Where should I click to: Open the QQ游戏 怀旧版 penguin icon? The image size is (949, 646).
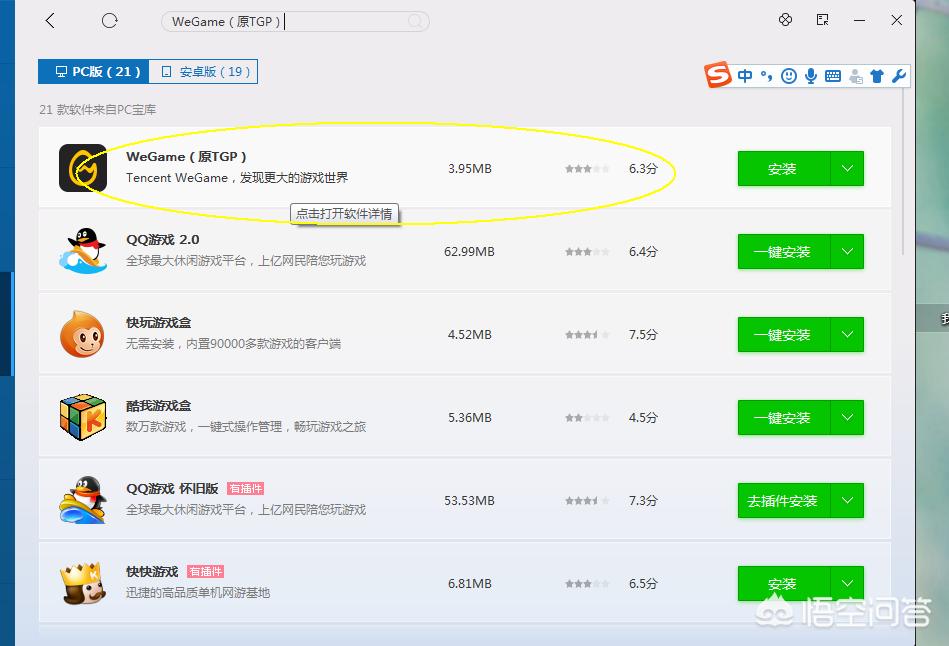click(x=83, y=500)
